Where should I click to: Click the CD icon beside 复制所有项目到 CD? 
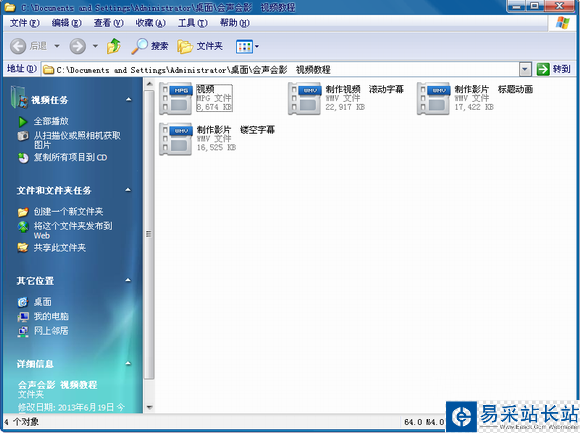pos(23,158)
